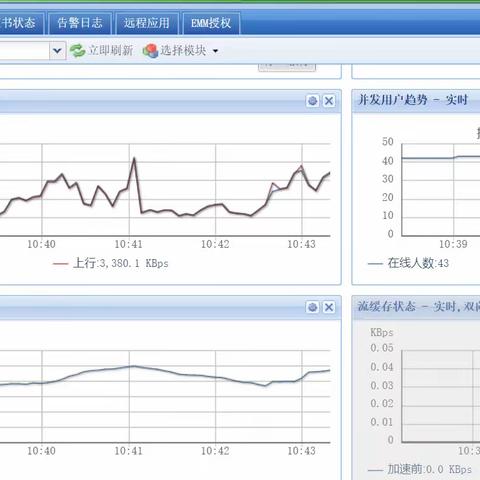Open the 选择模块 dropdown arrow
480x480 pixels.
point(215,51)
